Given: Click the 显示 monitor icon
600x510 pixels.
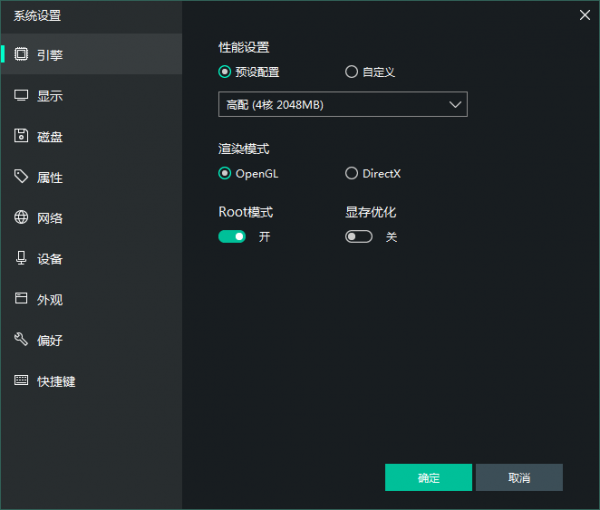Looking at the screenshot, I should click(x=21, y=95).
